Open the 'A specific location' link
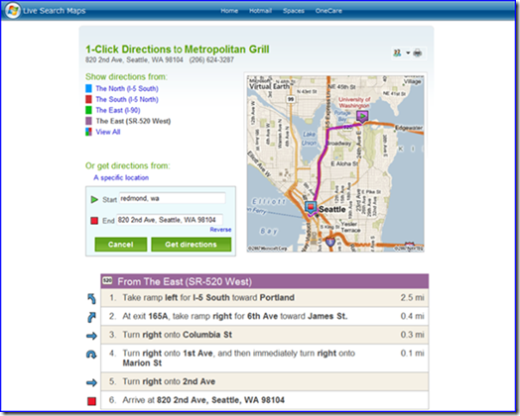 (x=121, y=178)
